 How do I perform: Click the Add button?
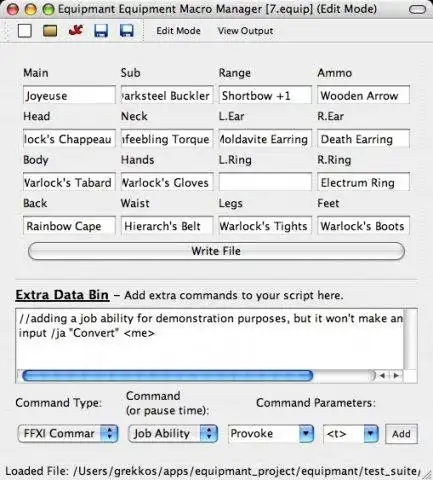point(401,434)
